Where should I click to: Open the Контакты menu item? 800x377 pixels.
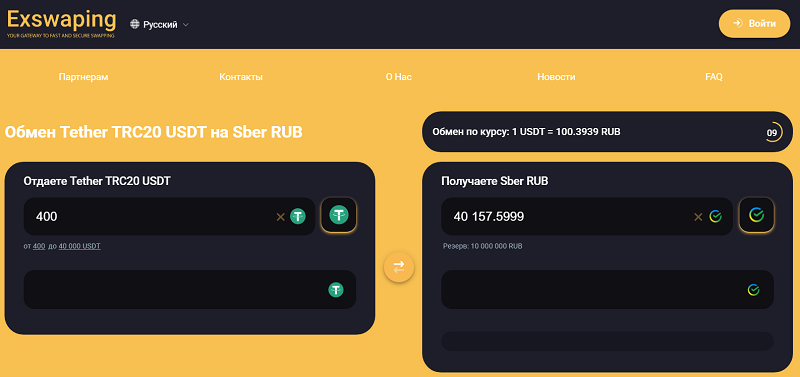[241, 77]
